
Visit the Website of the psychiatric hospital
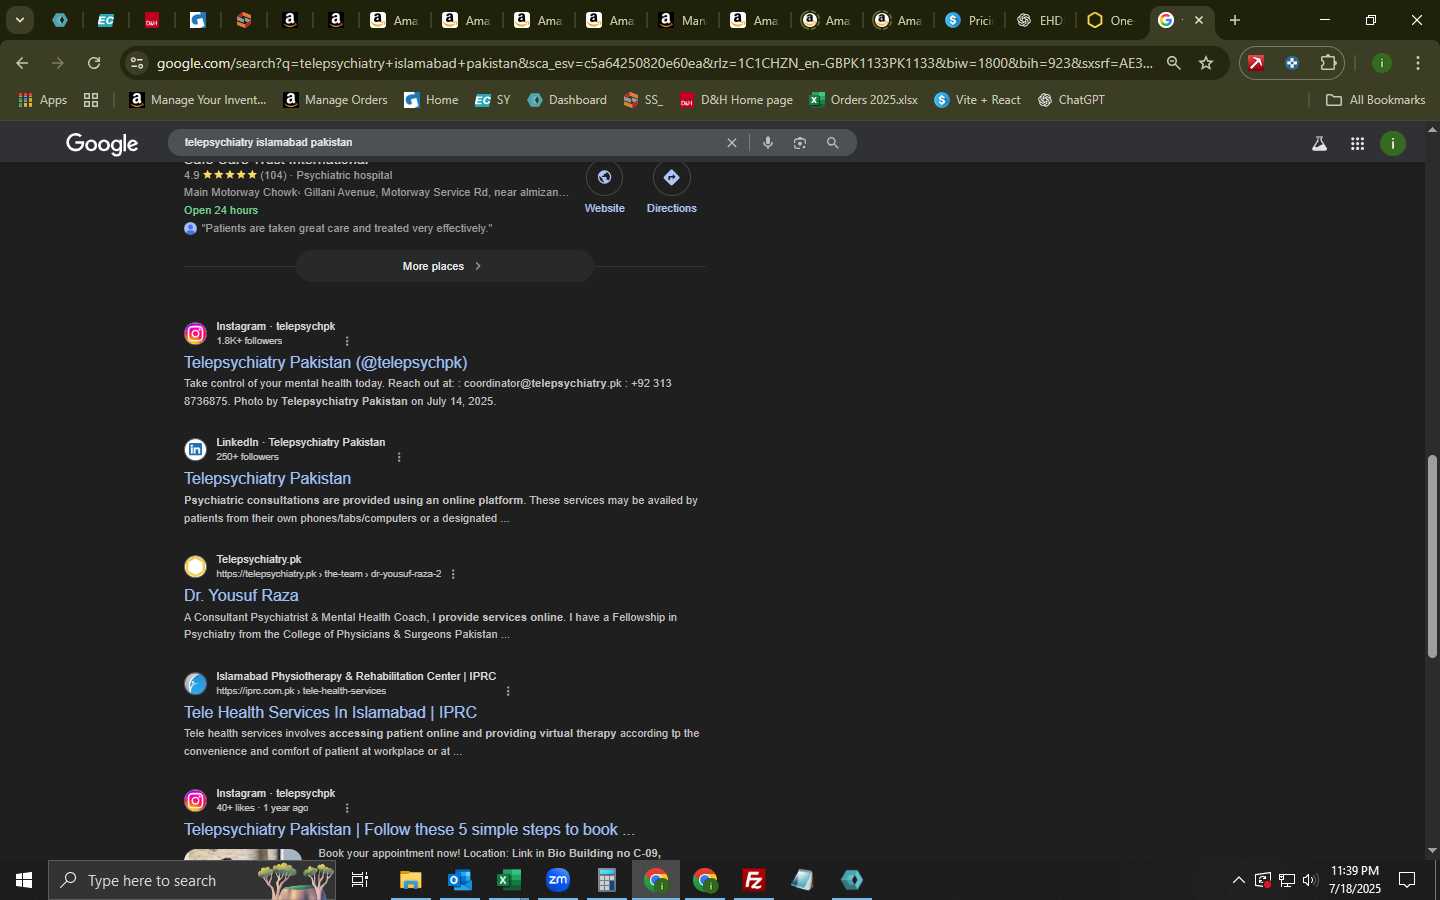coord(605,188)
